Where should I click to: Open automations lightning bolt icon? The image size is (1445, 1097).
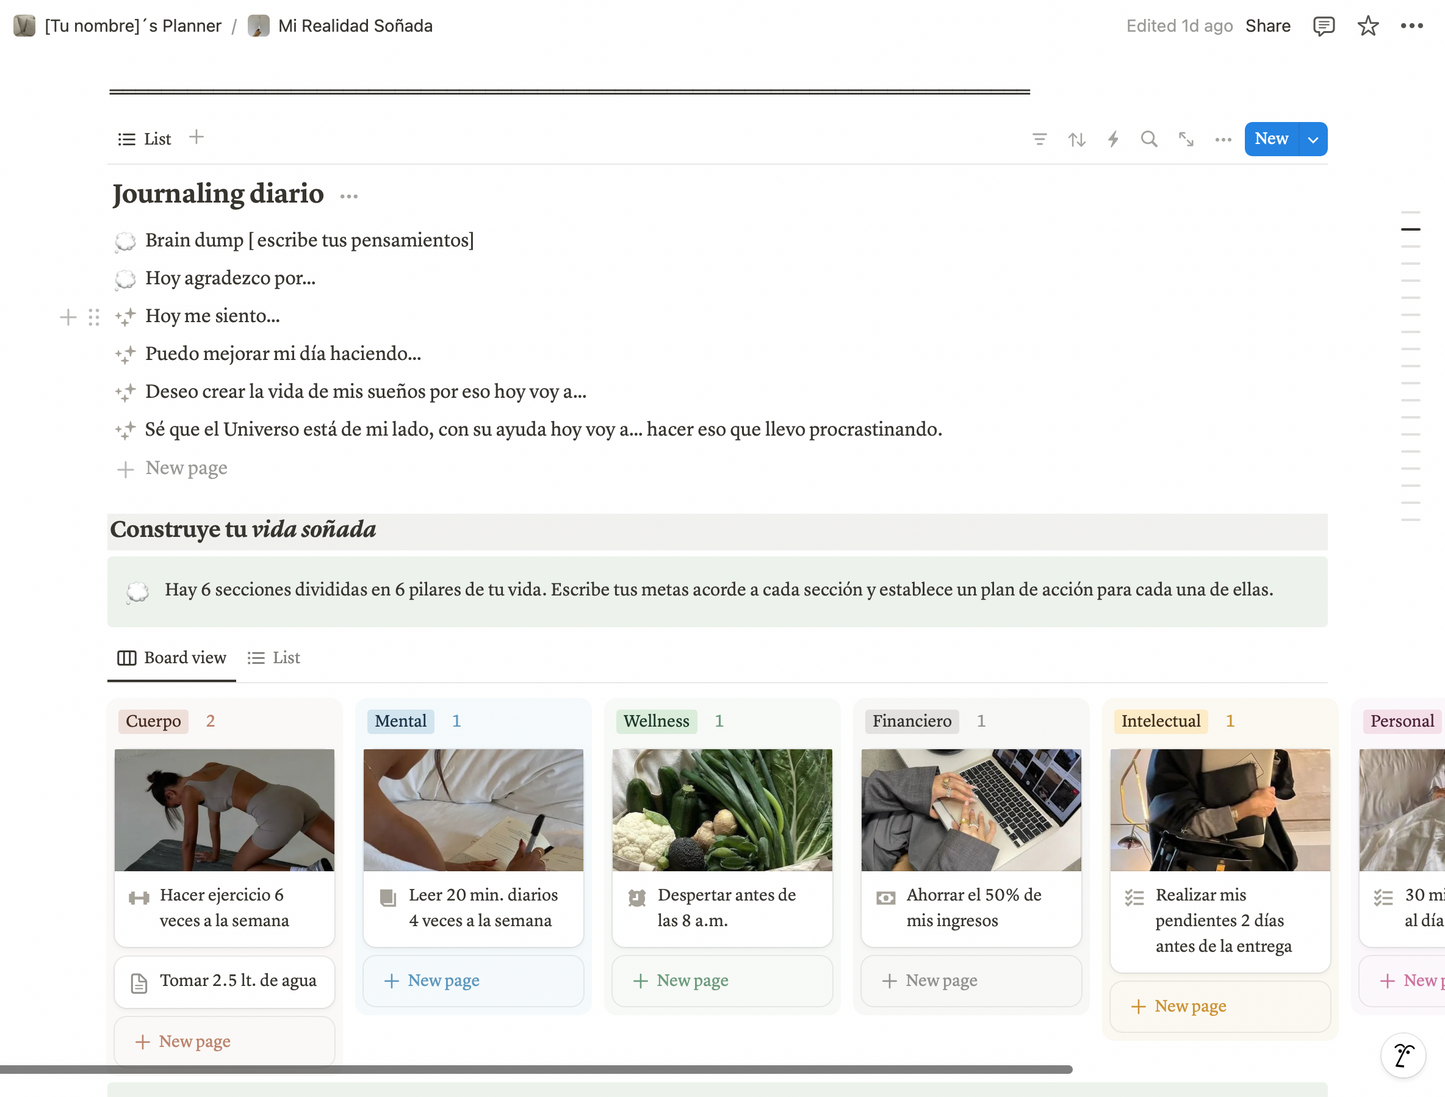click(1113, 139)
